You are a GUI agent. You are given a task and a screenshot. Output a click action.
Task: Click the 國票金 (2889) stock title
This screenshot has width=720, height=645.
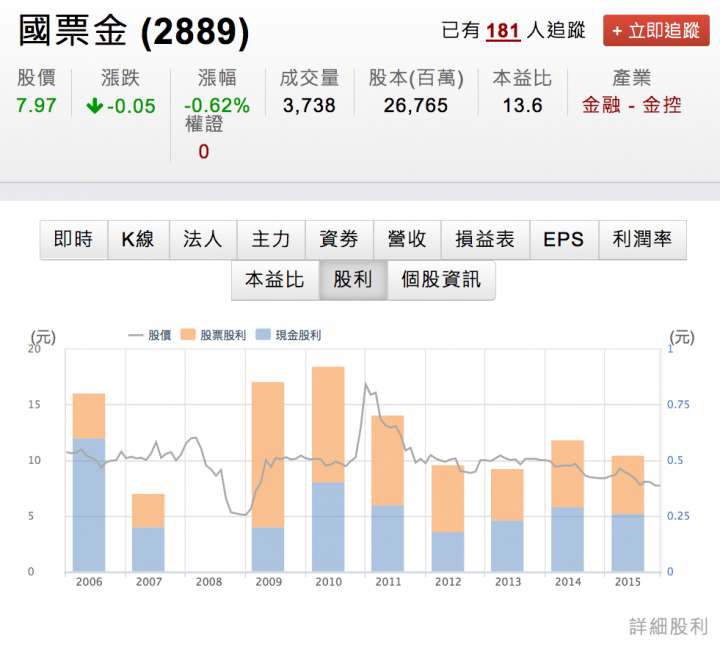pos(134,31)
